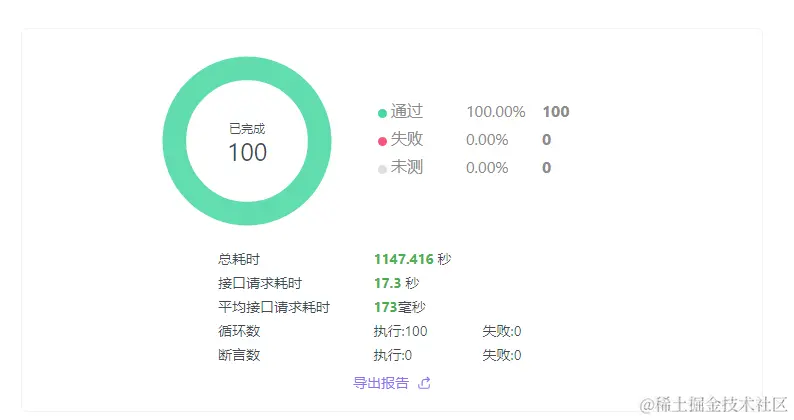Viewport: 794px width, 420px height.
Task: Click the green 通过 legend dot
Action: (x=382, y=113)
